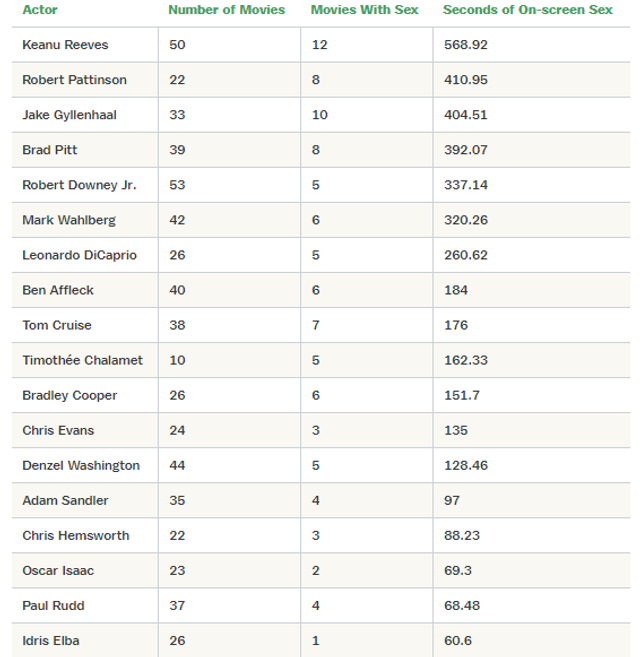Select Seconds of On-screen Sex header

[527, 10]
